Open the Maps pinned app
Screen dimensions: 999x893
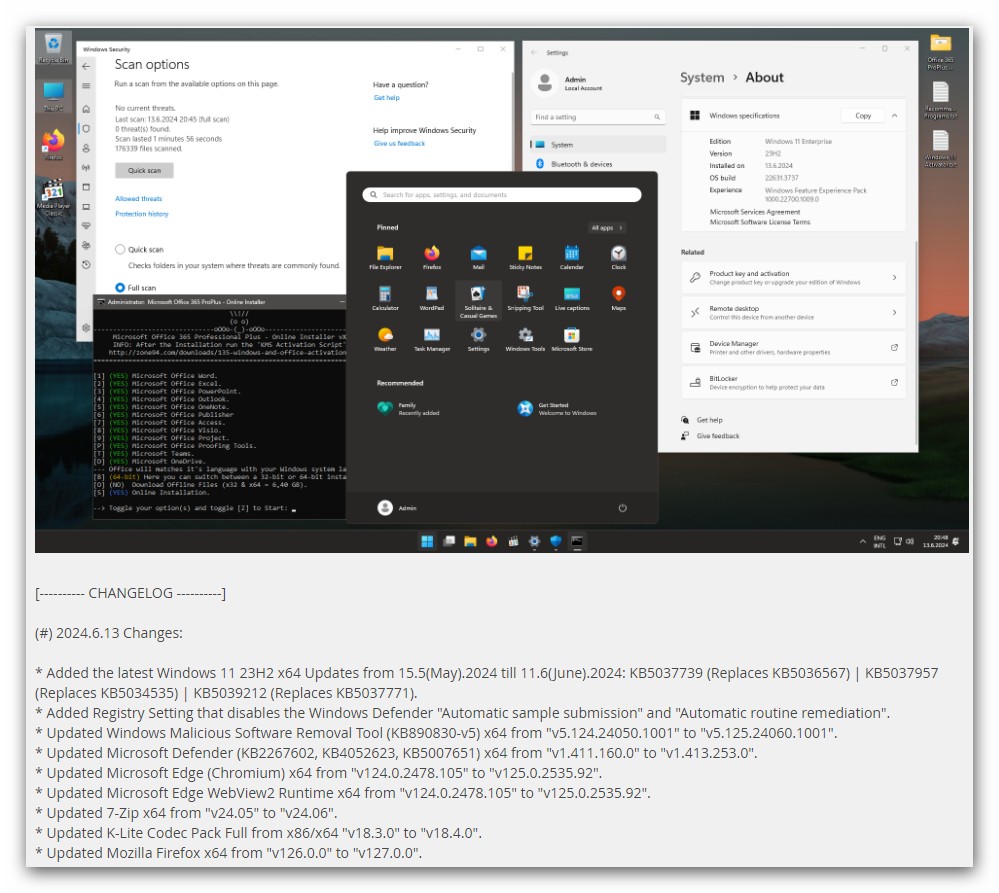point(618,299)
